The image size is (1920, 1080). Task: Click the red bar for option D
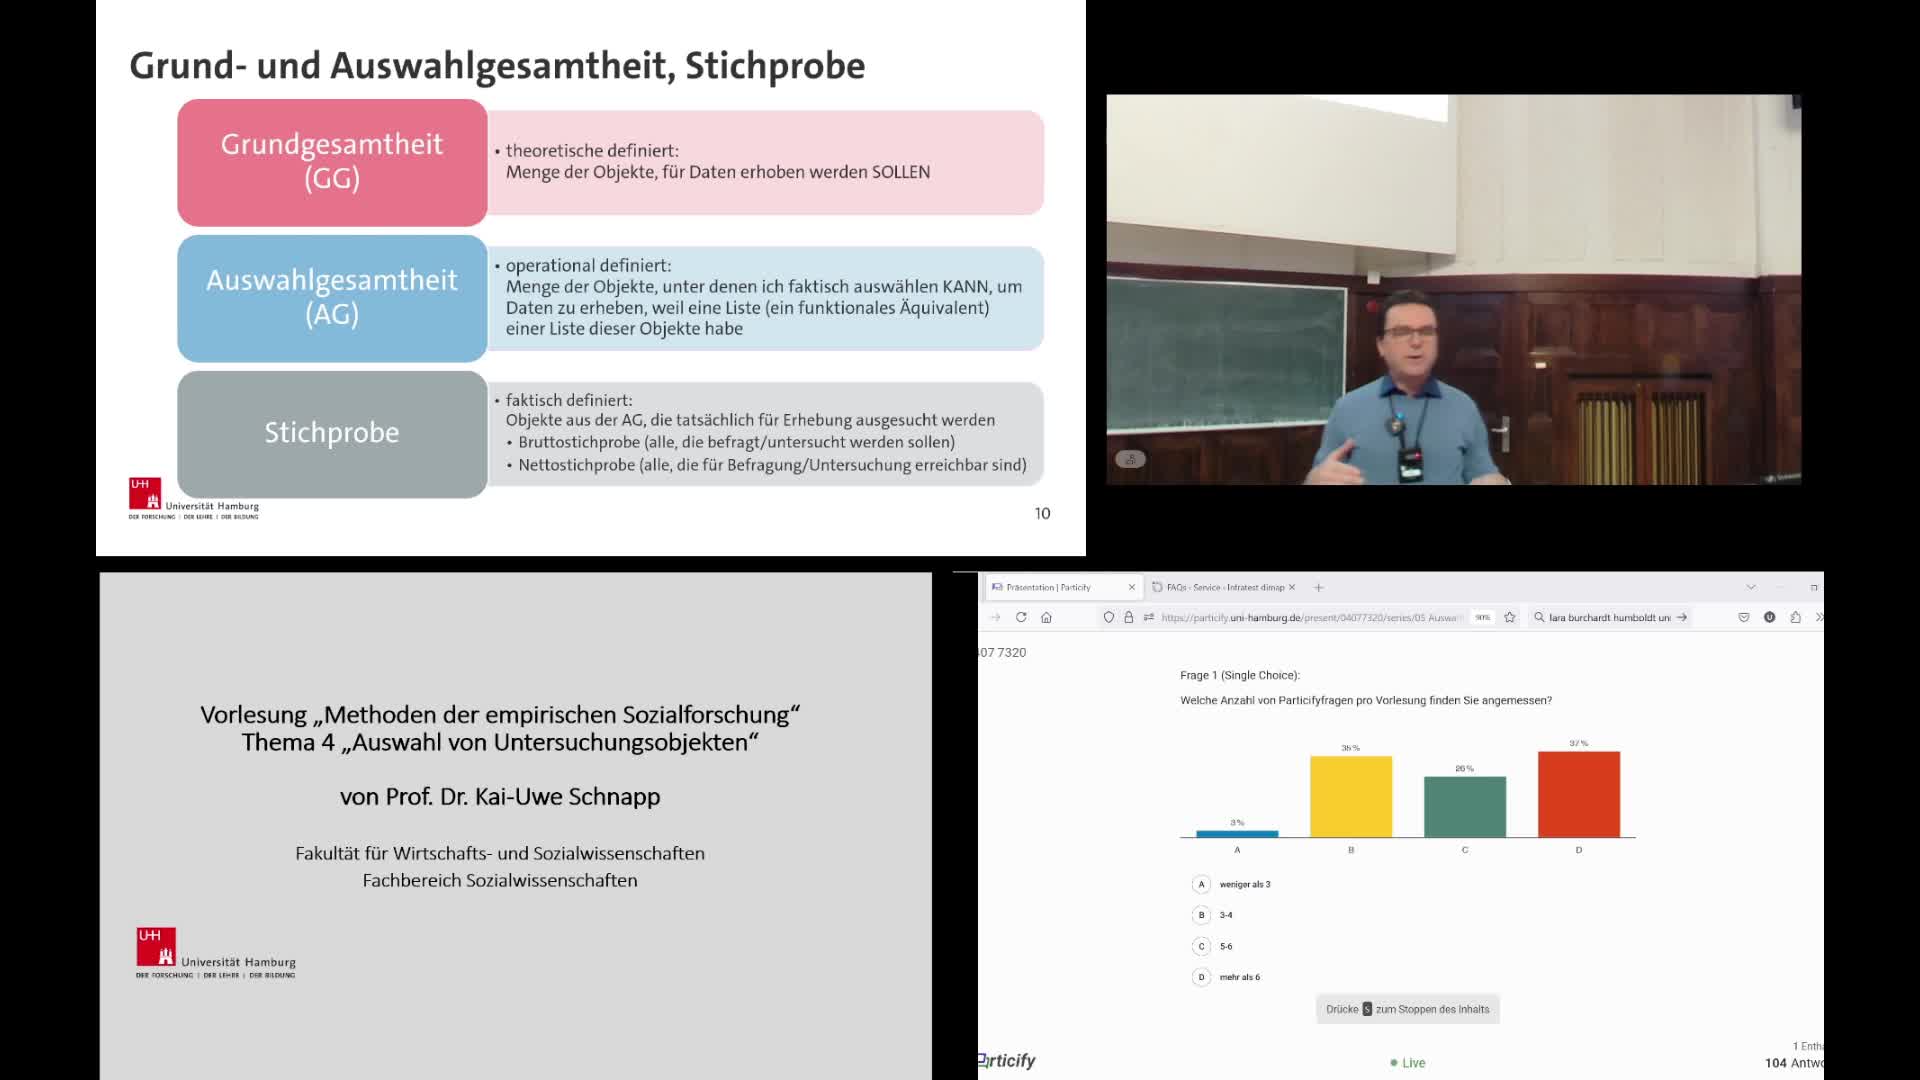(1579, 794)
